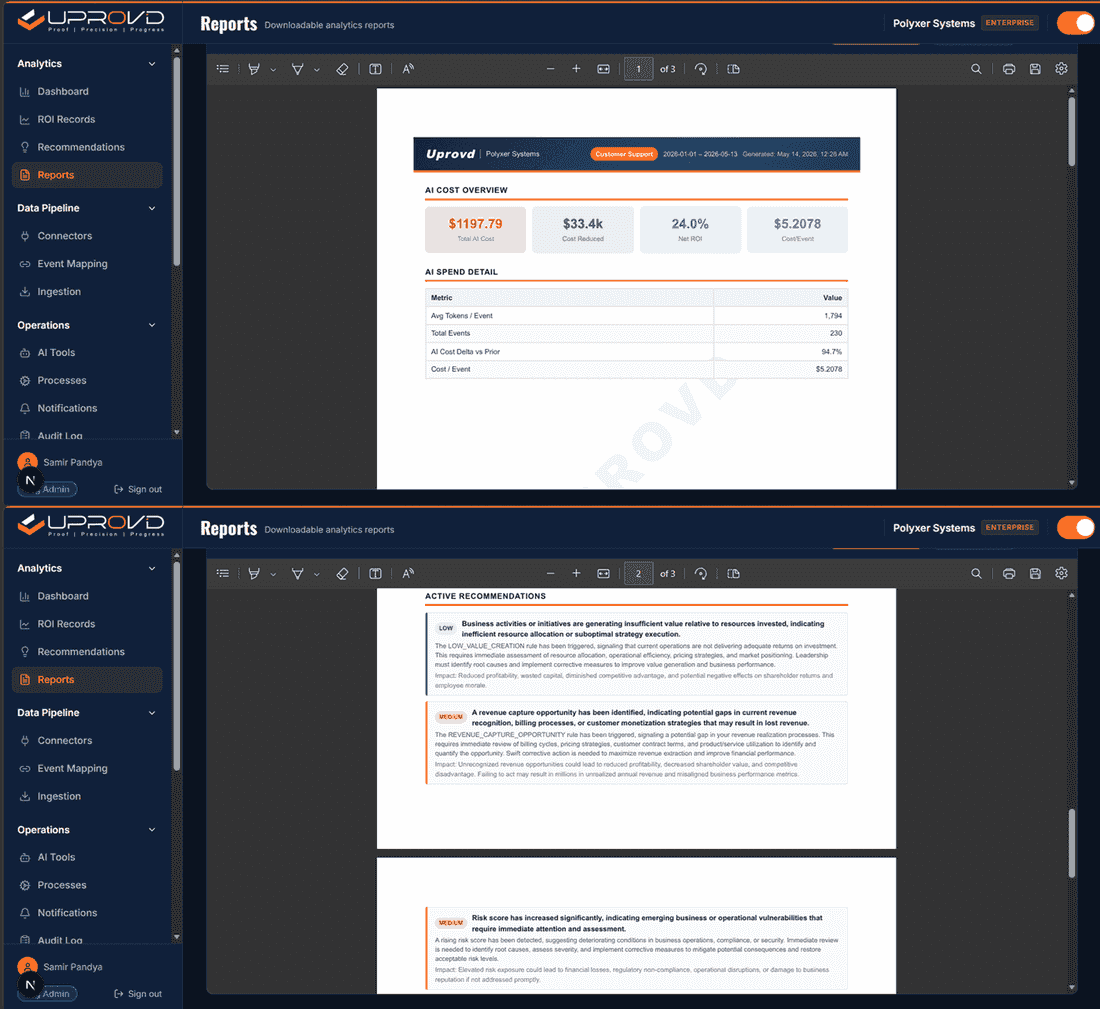This screenshot has height=1009, width=1100.
Task: Open draw options dropdown arrow in lower PDF toolbar
Action: tap(316, 574)
